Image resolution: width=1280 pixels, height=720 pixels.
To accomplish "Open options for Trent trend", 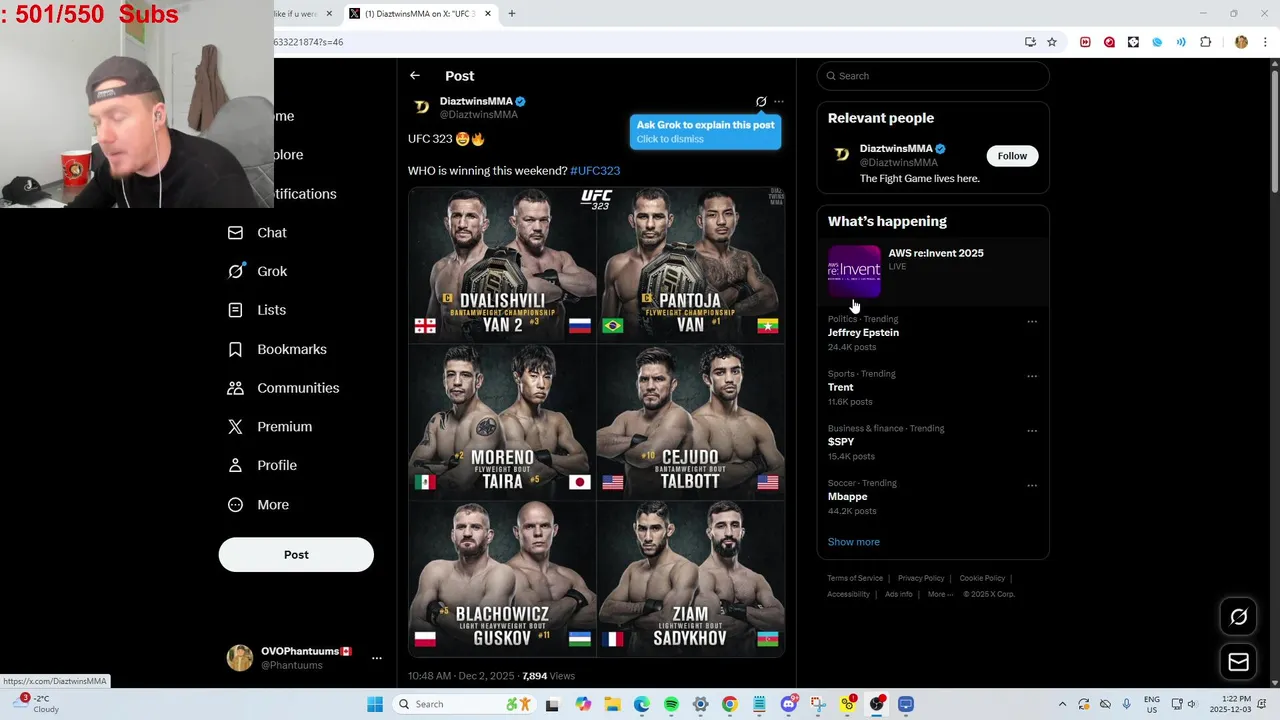I will pos(1032,377).
